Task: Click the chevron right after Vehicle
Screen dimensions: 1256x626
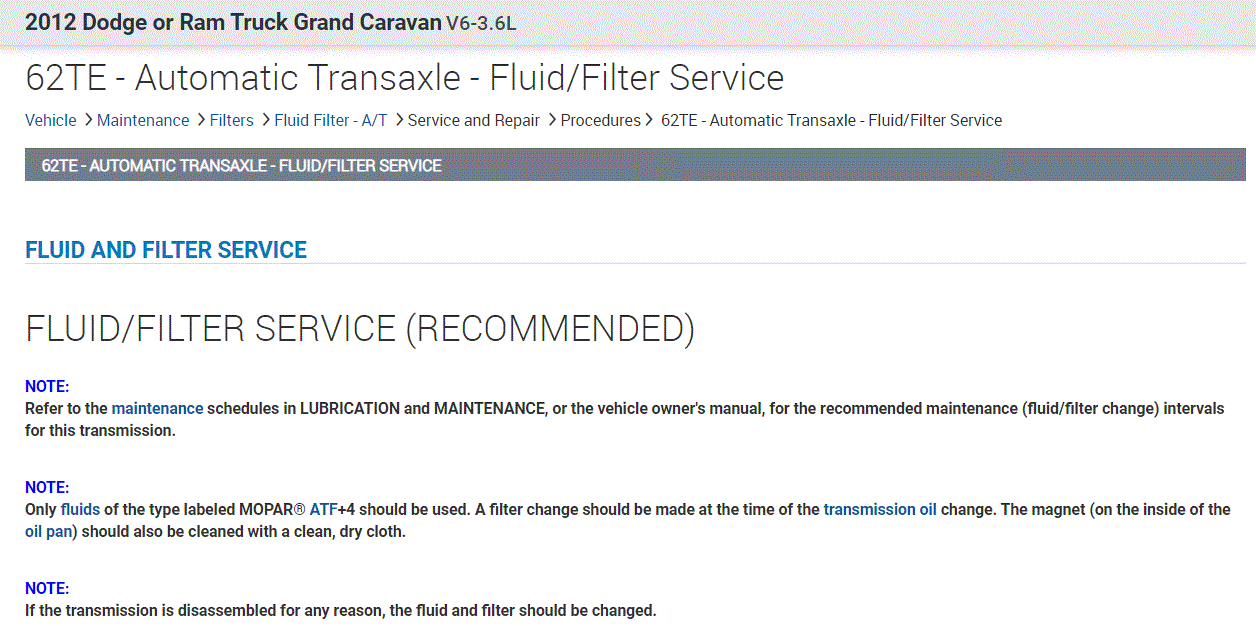Action: 87,120
